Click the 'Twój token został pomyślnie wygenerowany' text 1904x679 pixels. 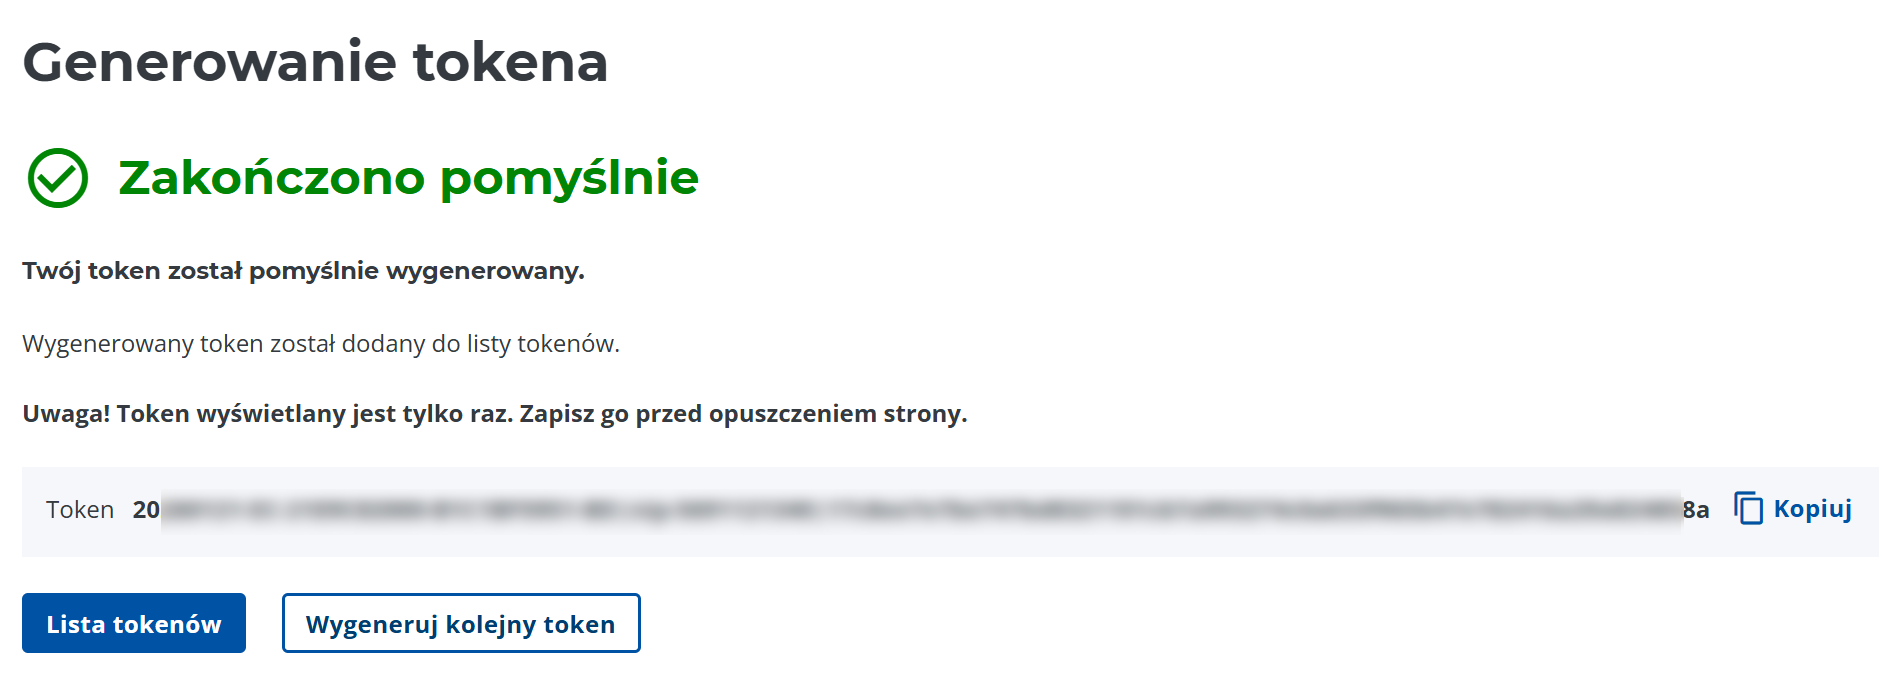pos(303,271)
